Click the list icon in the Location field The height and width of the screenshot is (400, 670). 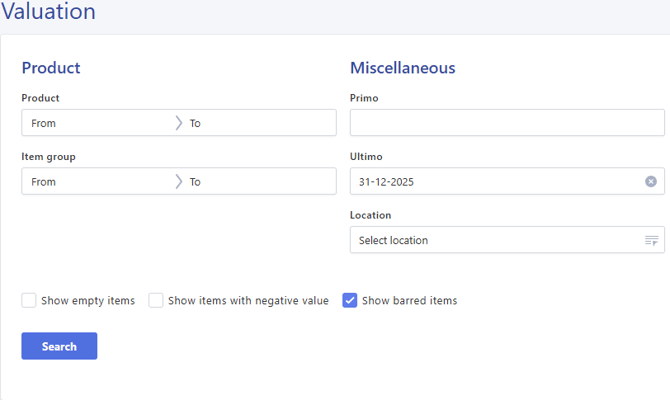pos(651,240)
